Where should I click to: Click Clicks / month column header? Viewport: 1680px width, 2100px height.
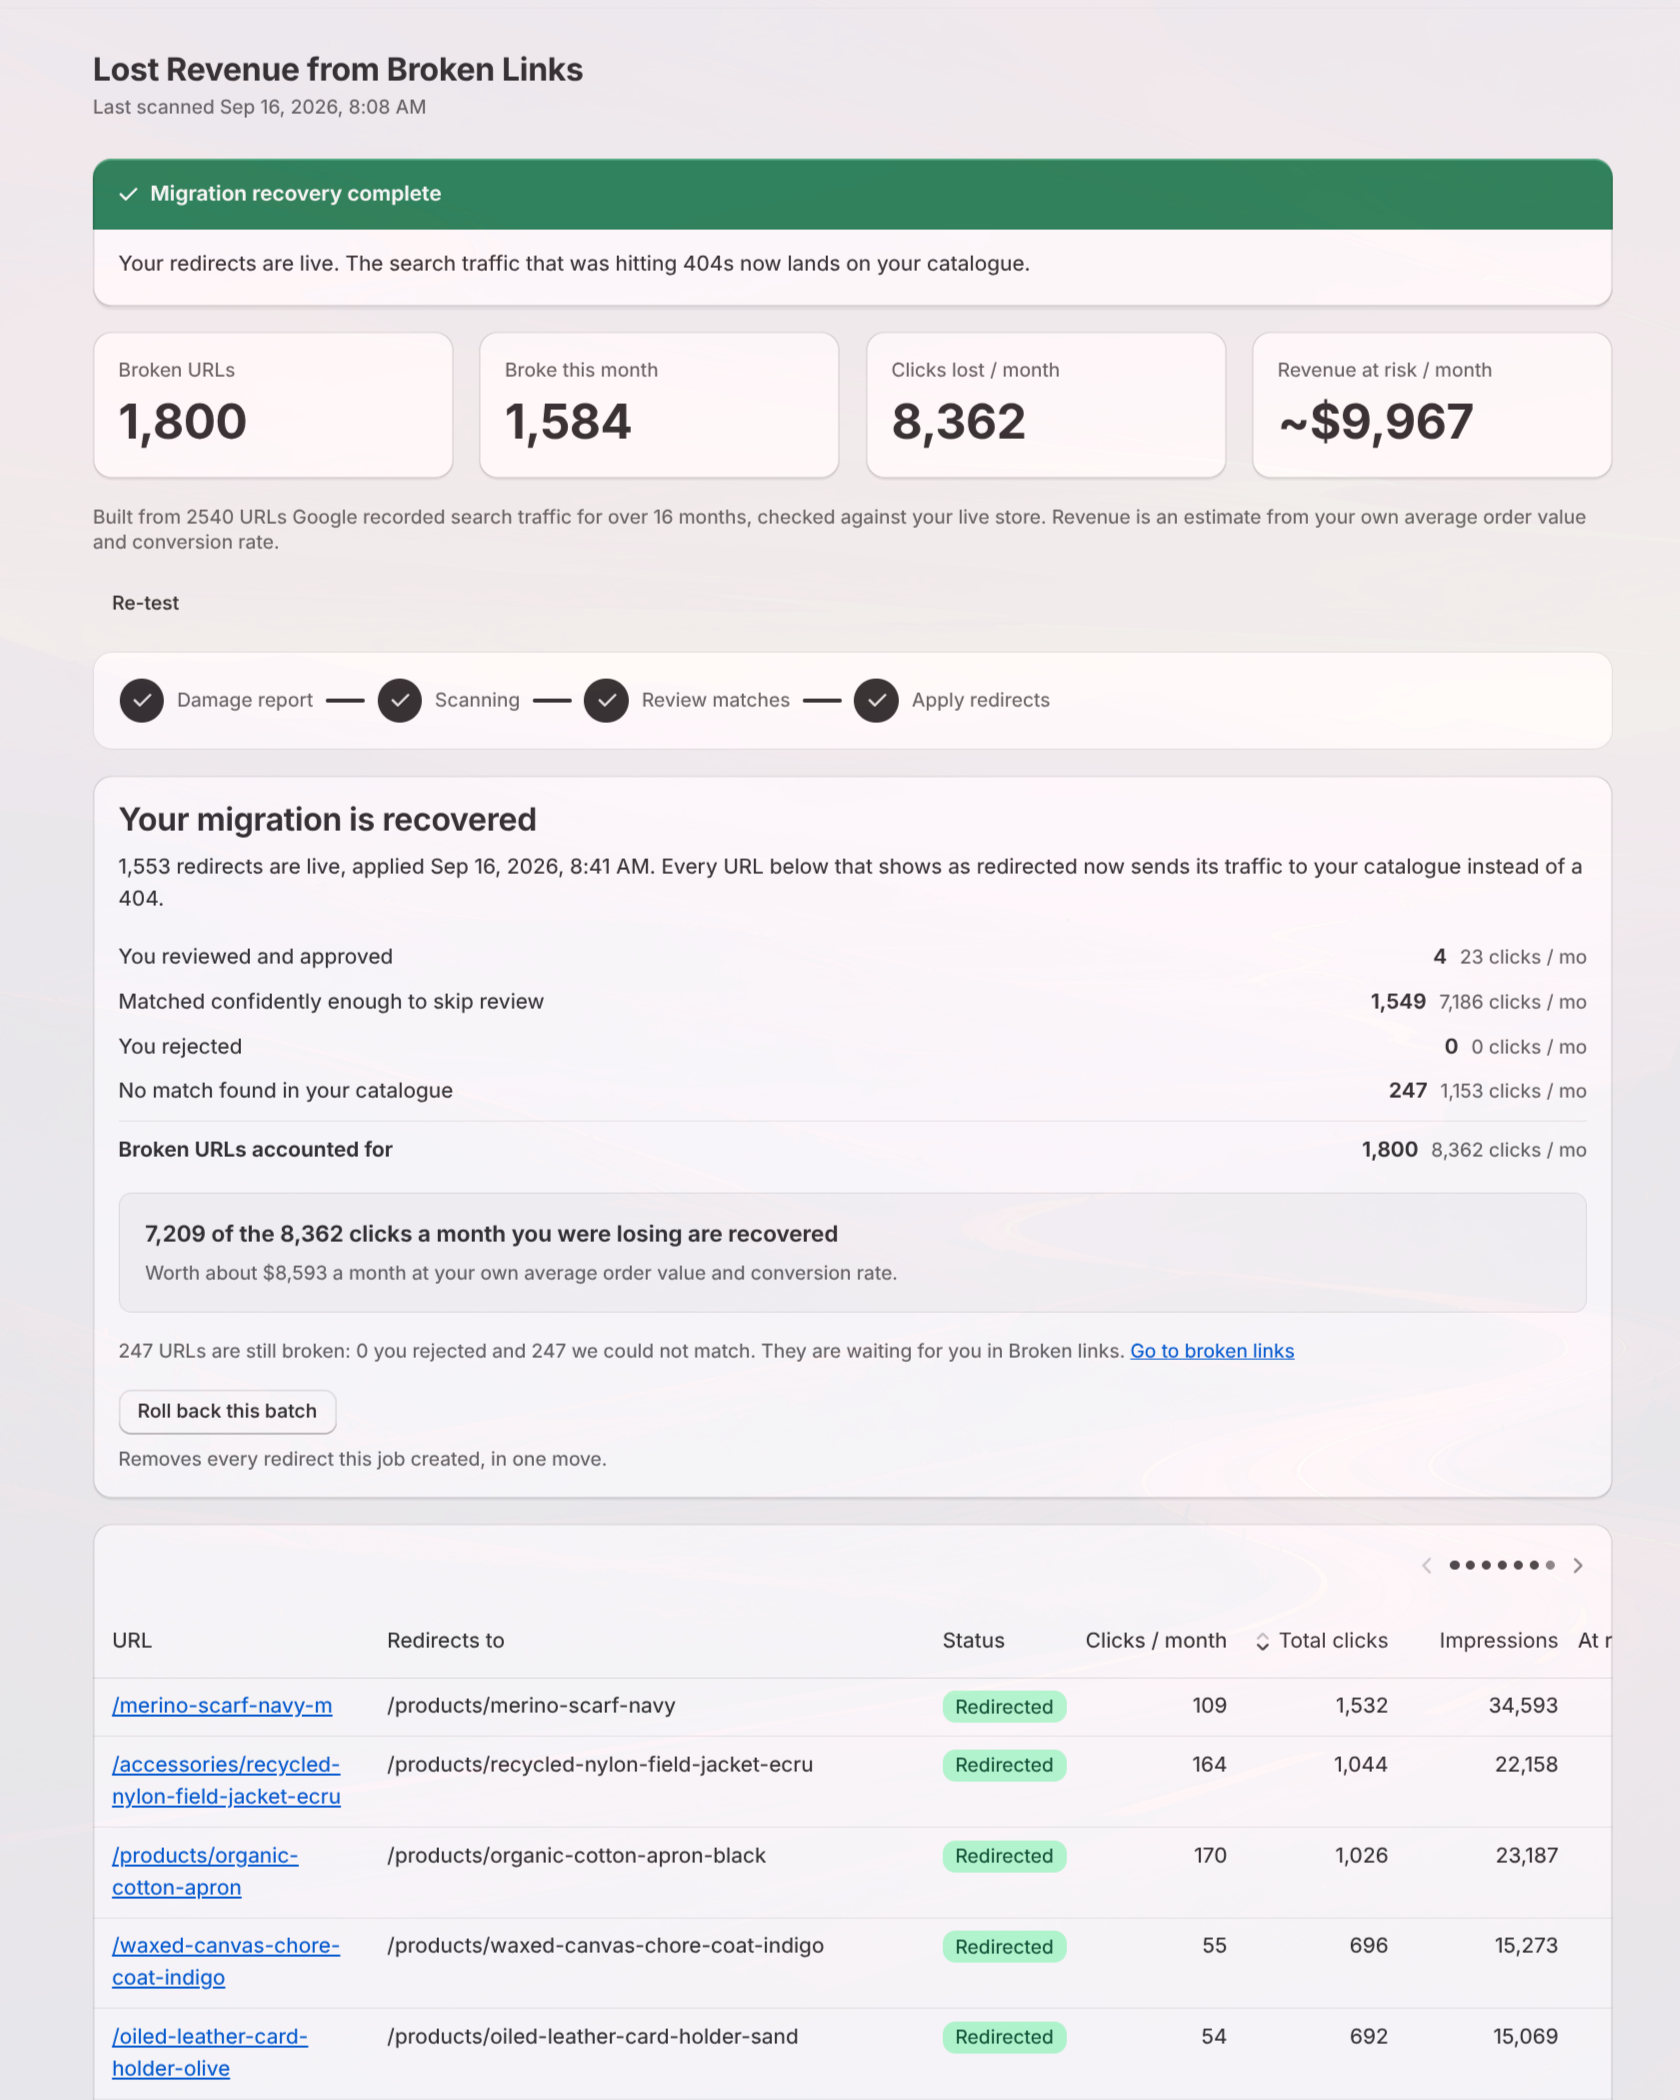tap(1156, 1641)
